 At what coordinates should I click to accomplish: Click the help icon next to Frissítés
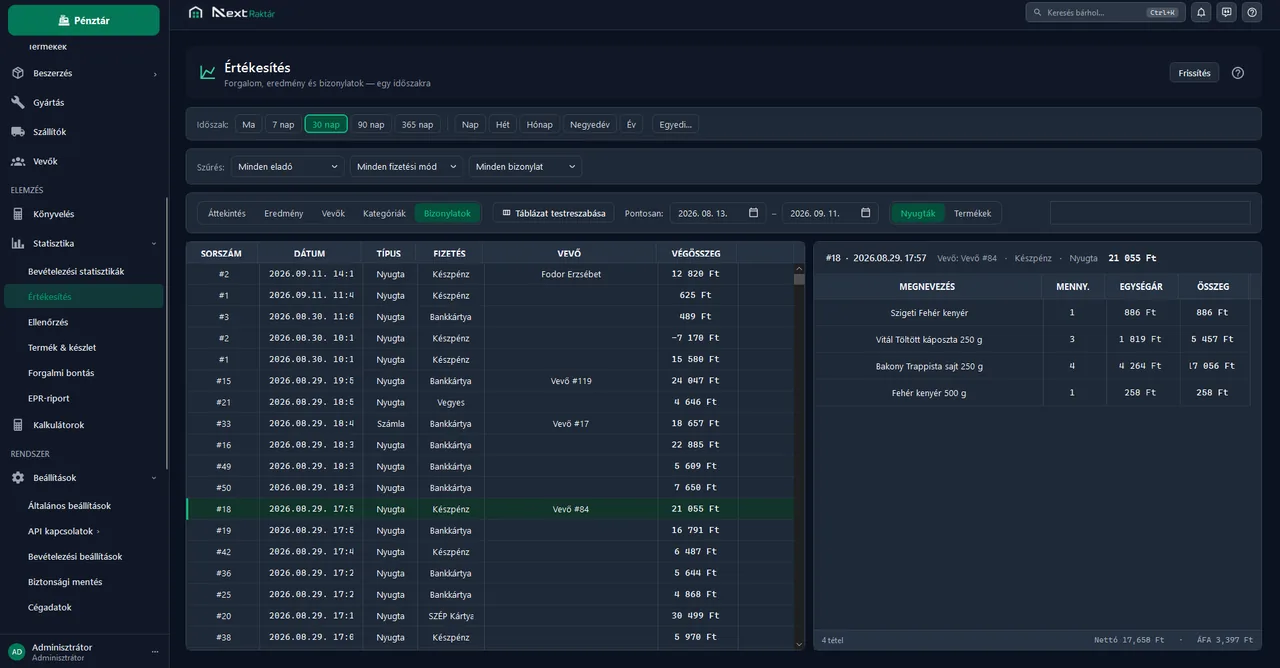pyautogui.click(x=1238, y=73)
